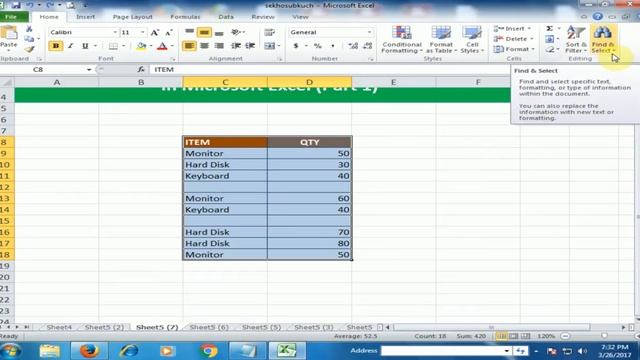The width and height of the screenshot is (640, 360).
Task: Click the Decrease Decimal icon
Action: click(367, 46)
